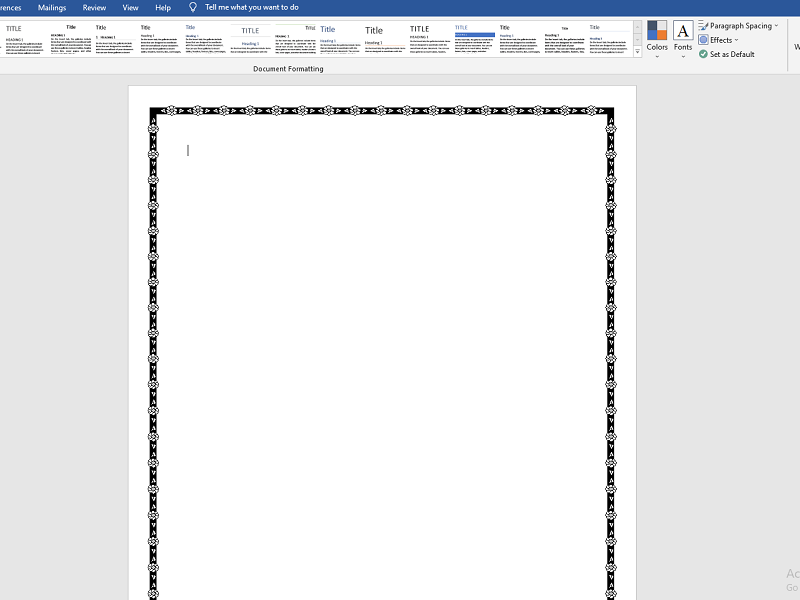This screenshot has height=600, width=800.
Task: Click the green Set as Default checkmark
Action: coord(703,54)
